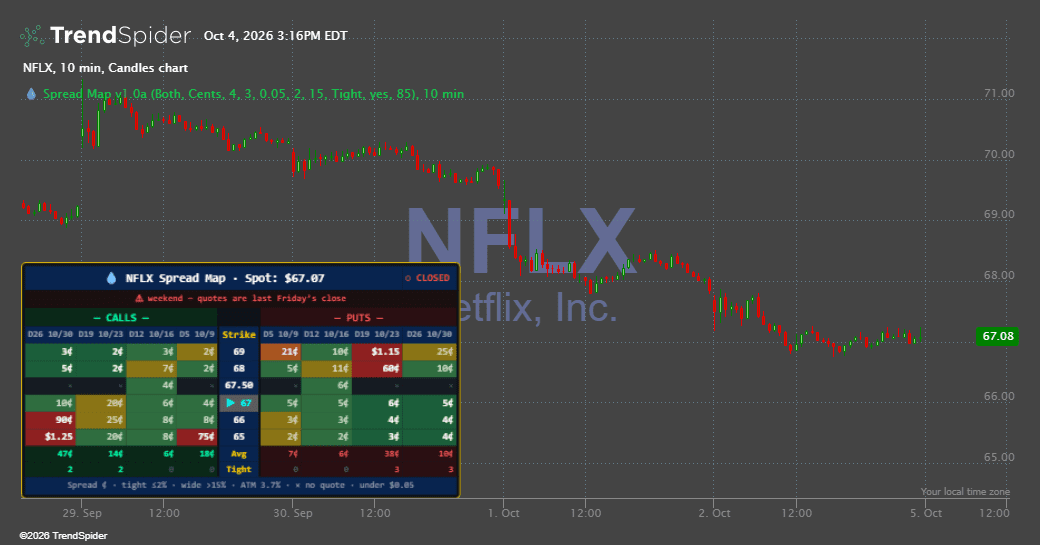The image size is (1040, 545).
Task: Click the puts D12 10/16 column header
Action: (x=326, y=334)
